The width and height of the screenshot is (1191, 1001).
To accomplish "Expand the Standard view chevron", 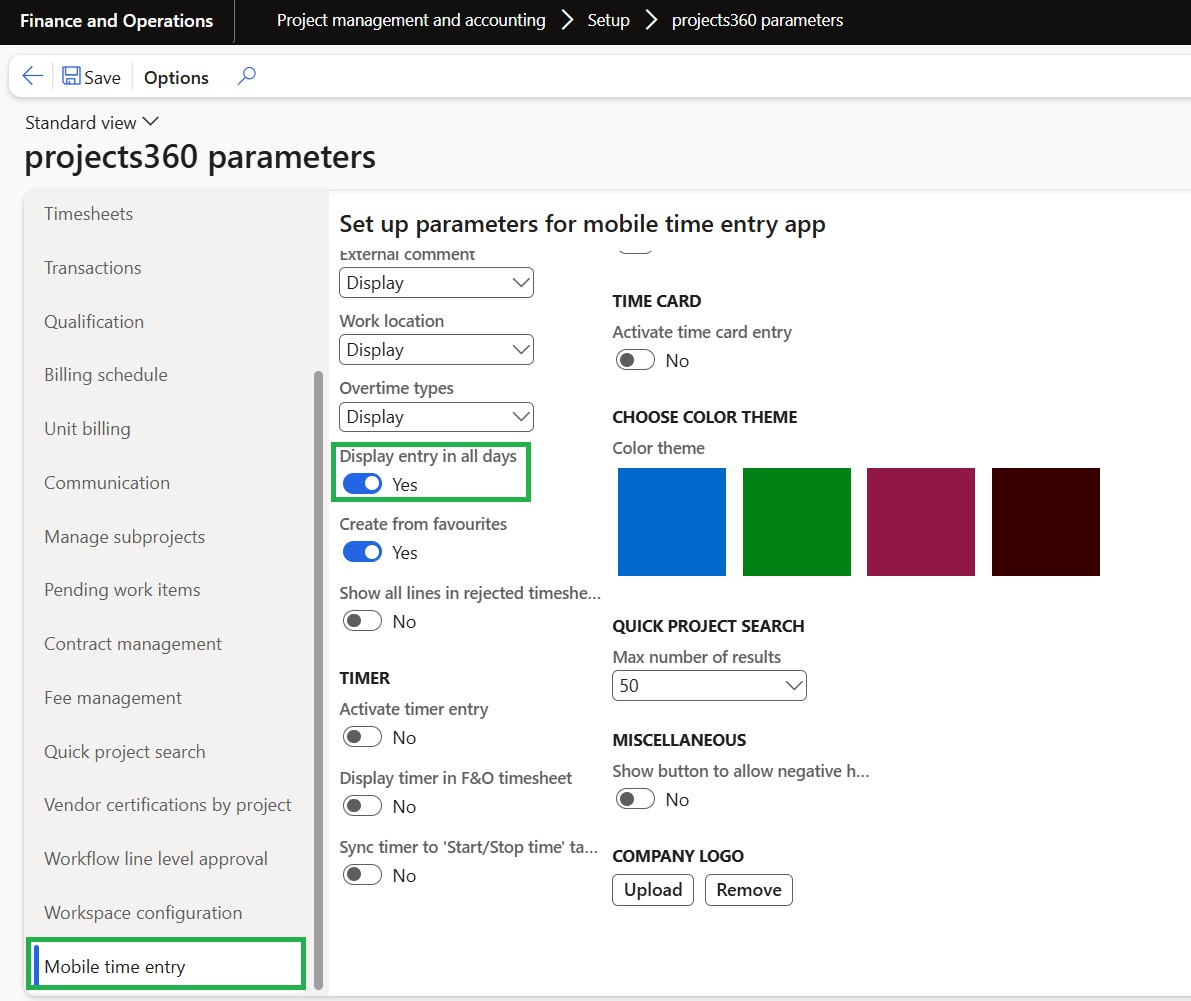I will pyautogui.click(x=151, y=121).
